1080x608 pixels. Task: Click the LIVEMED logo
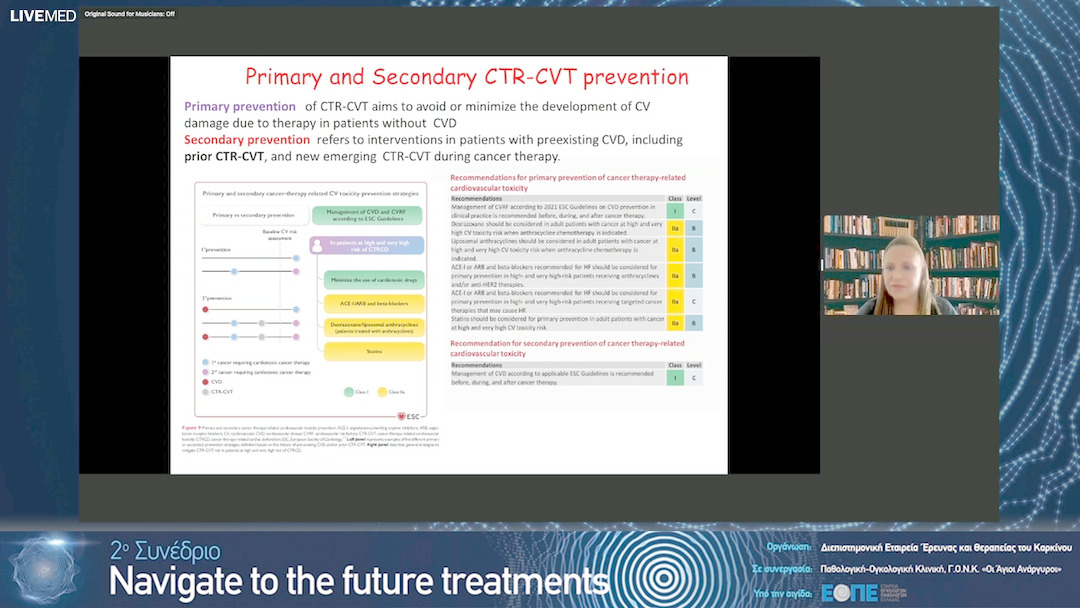click(42, 15)
